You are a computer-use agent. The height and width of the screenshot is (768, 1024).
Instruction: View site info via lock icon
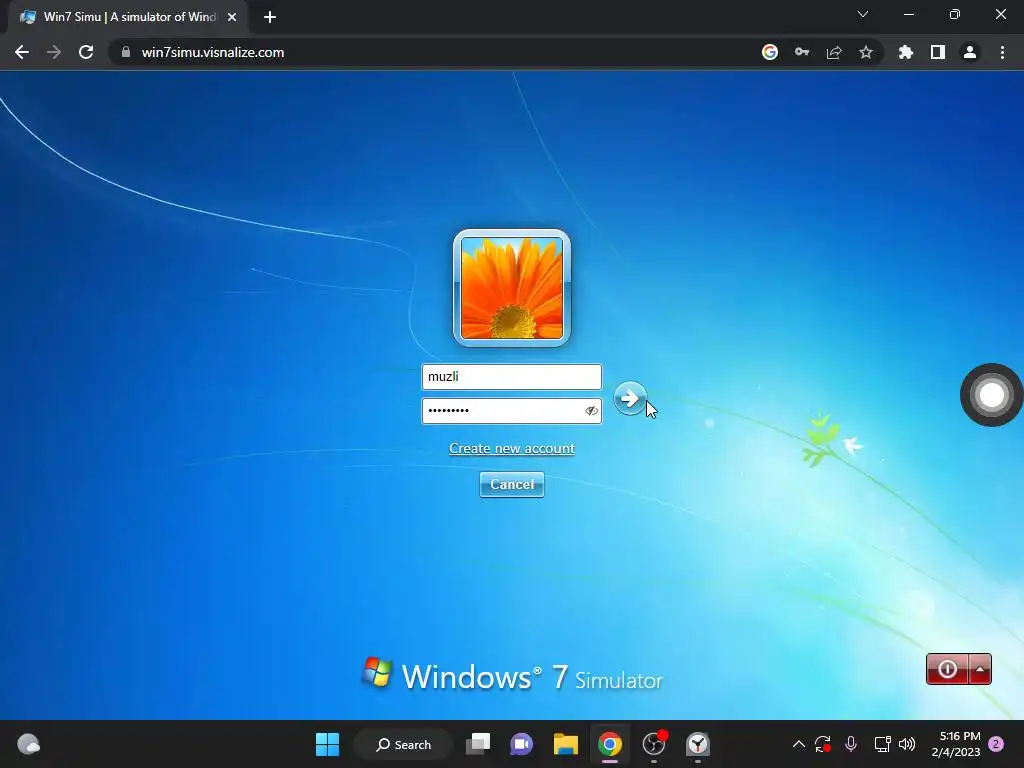coord(126,52)
